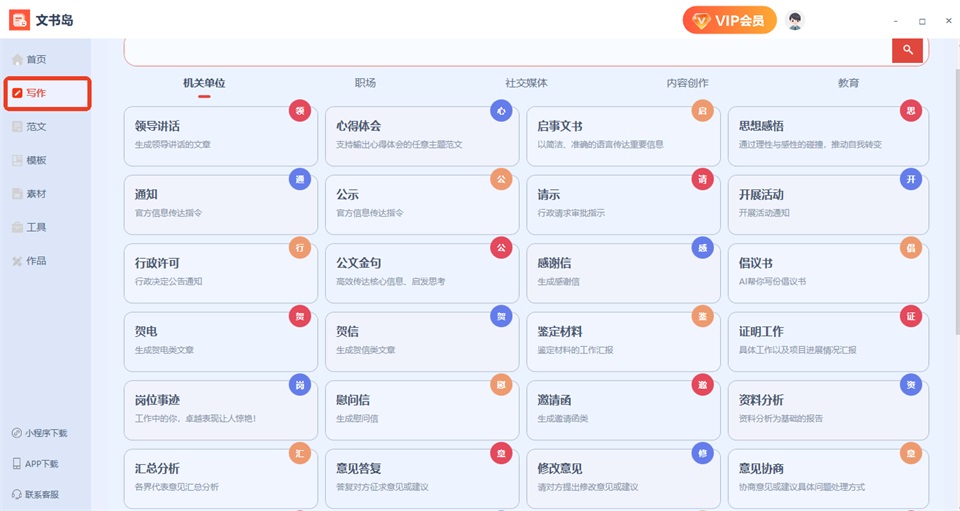Click the search input field

tap(508, 51)
